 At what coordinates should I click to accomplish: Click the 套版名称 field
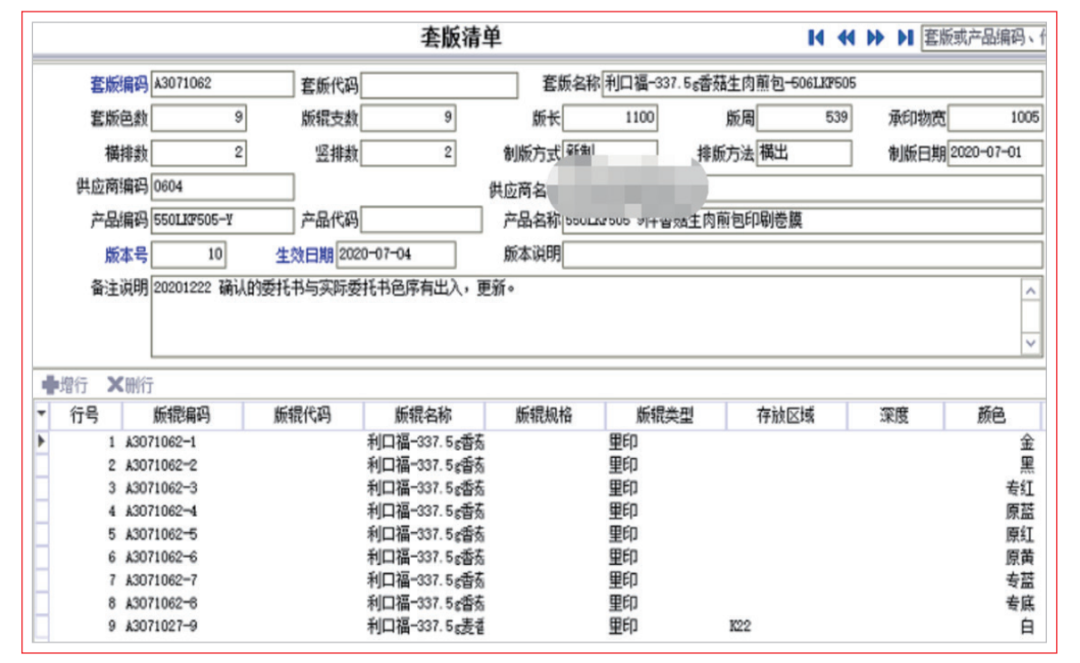[822, 84]
